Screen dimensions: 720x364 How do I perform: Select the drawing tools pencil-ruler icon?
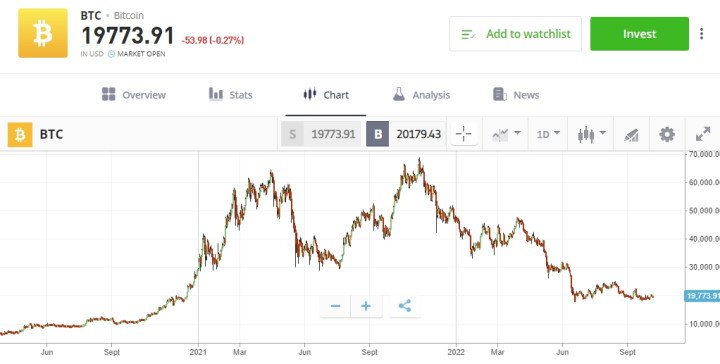pyautogui.click(x=631, y=134)
